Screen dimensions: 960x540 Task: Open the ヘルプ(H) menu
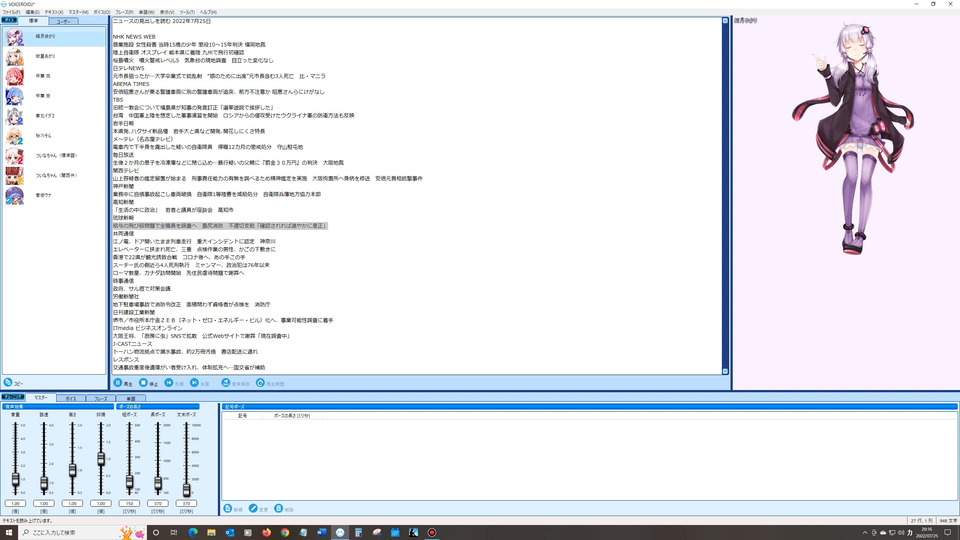[x=208, y=12]
